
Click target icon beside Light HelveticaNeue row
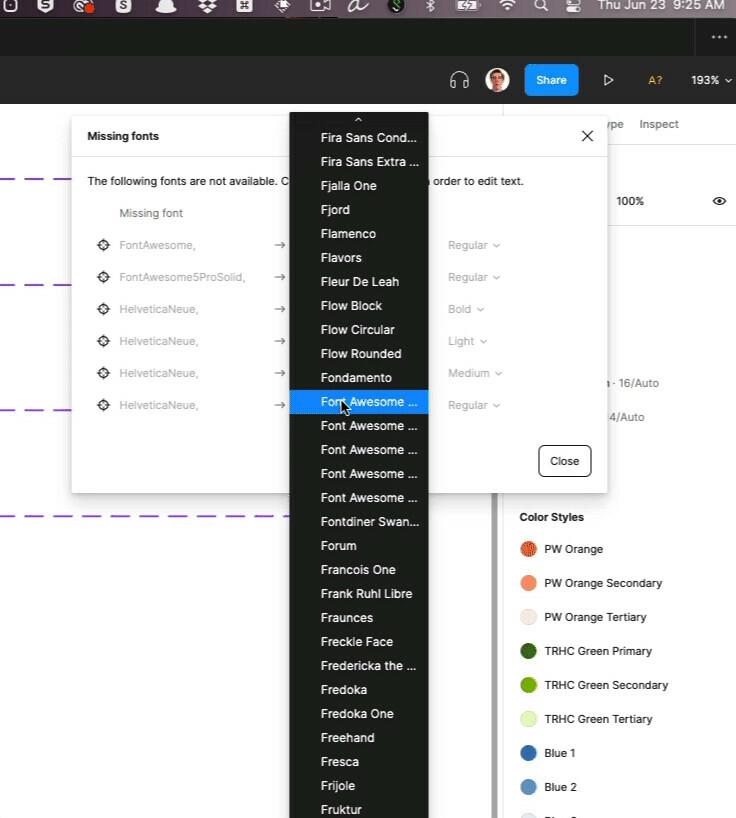coord(103,341)
